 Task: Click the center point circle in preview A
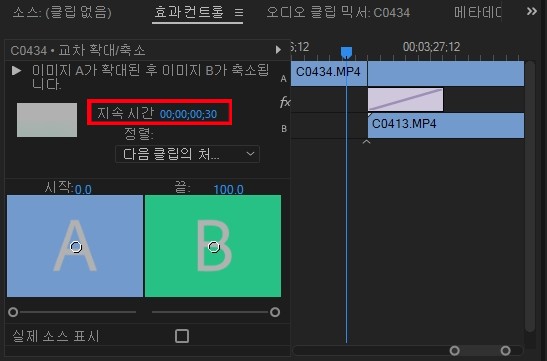pyautogui.click(x=76, y=247)
